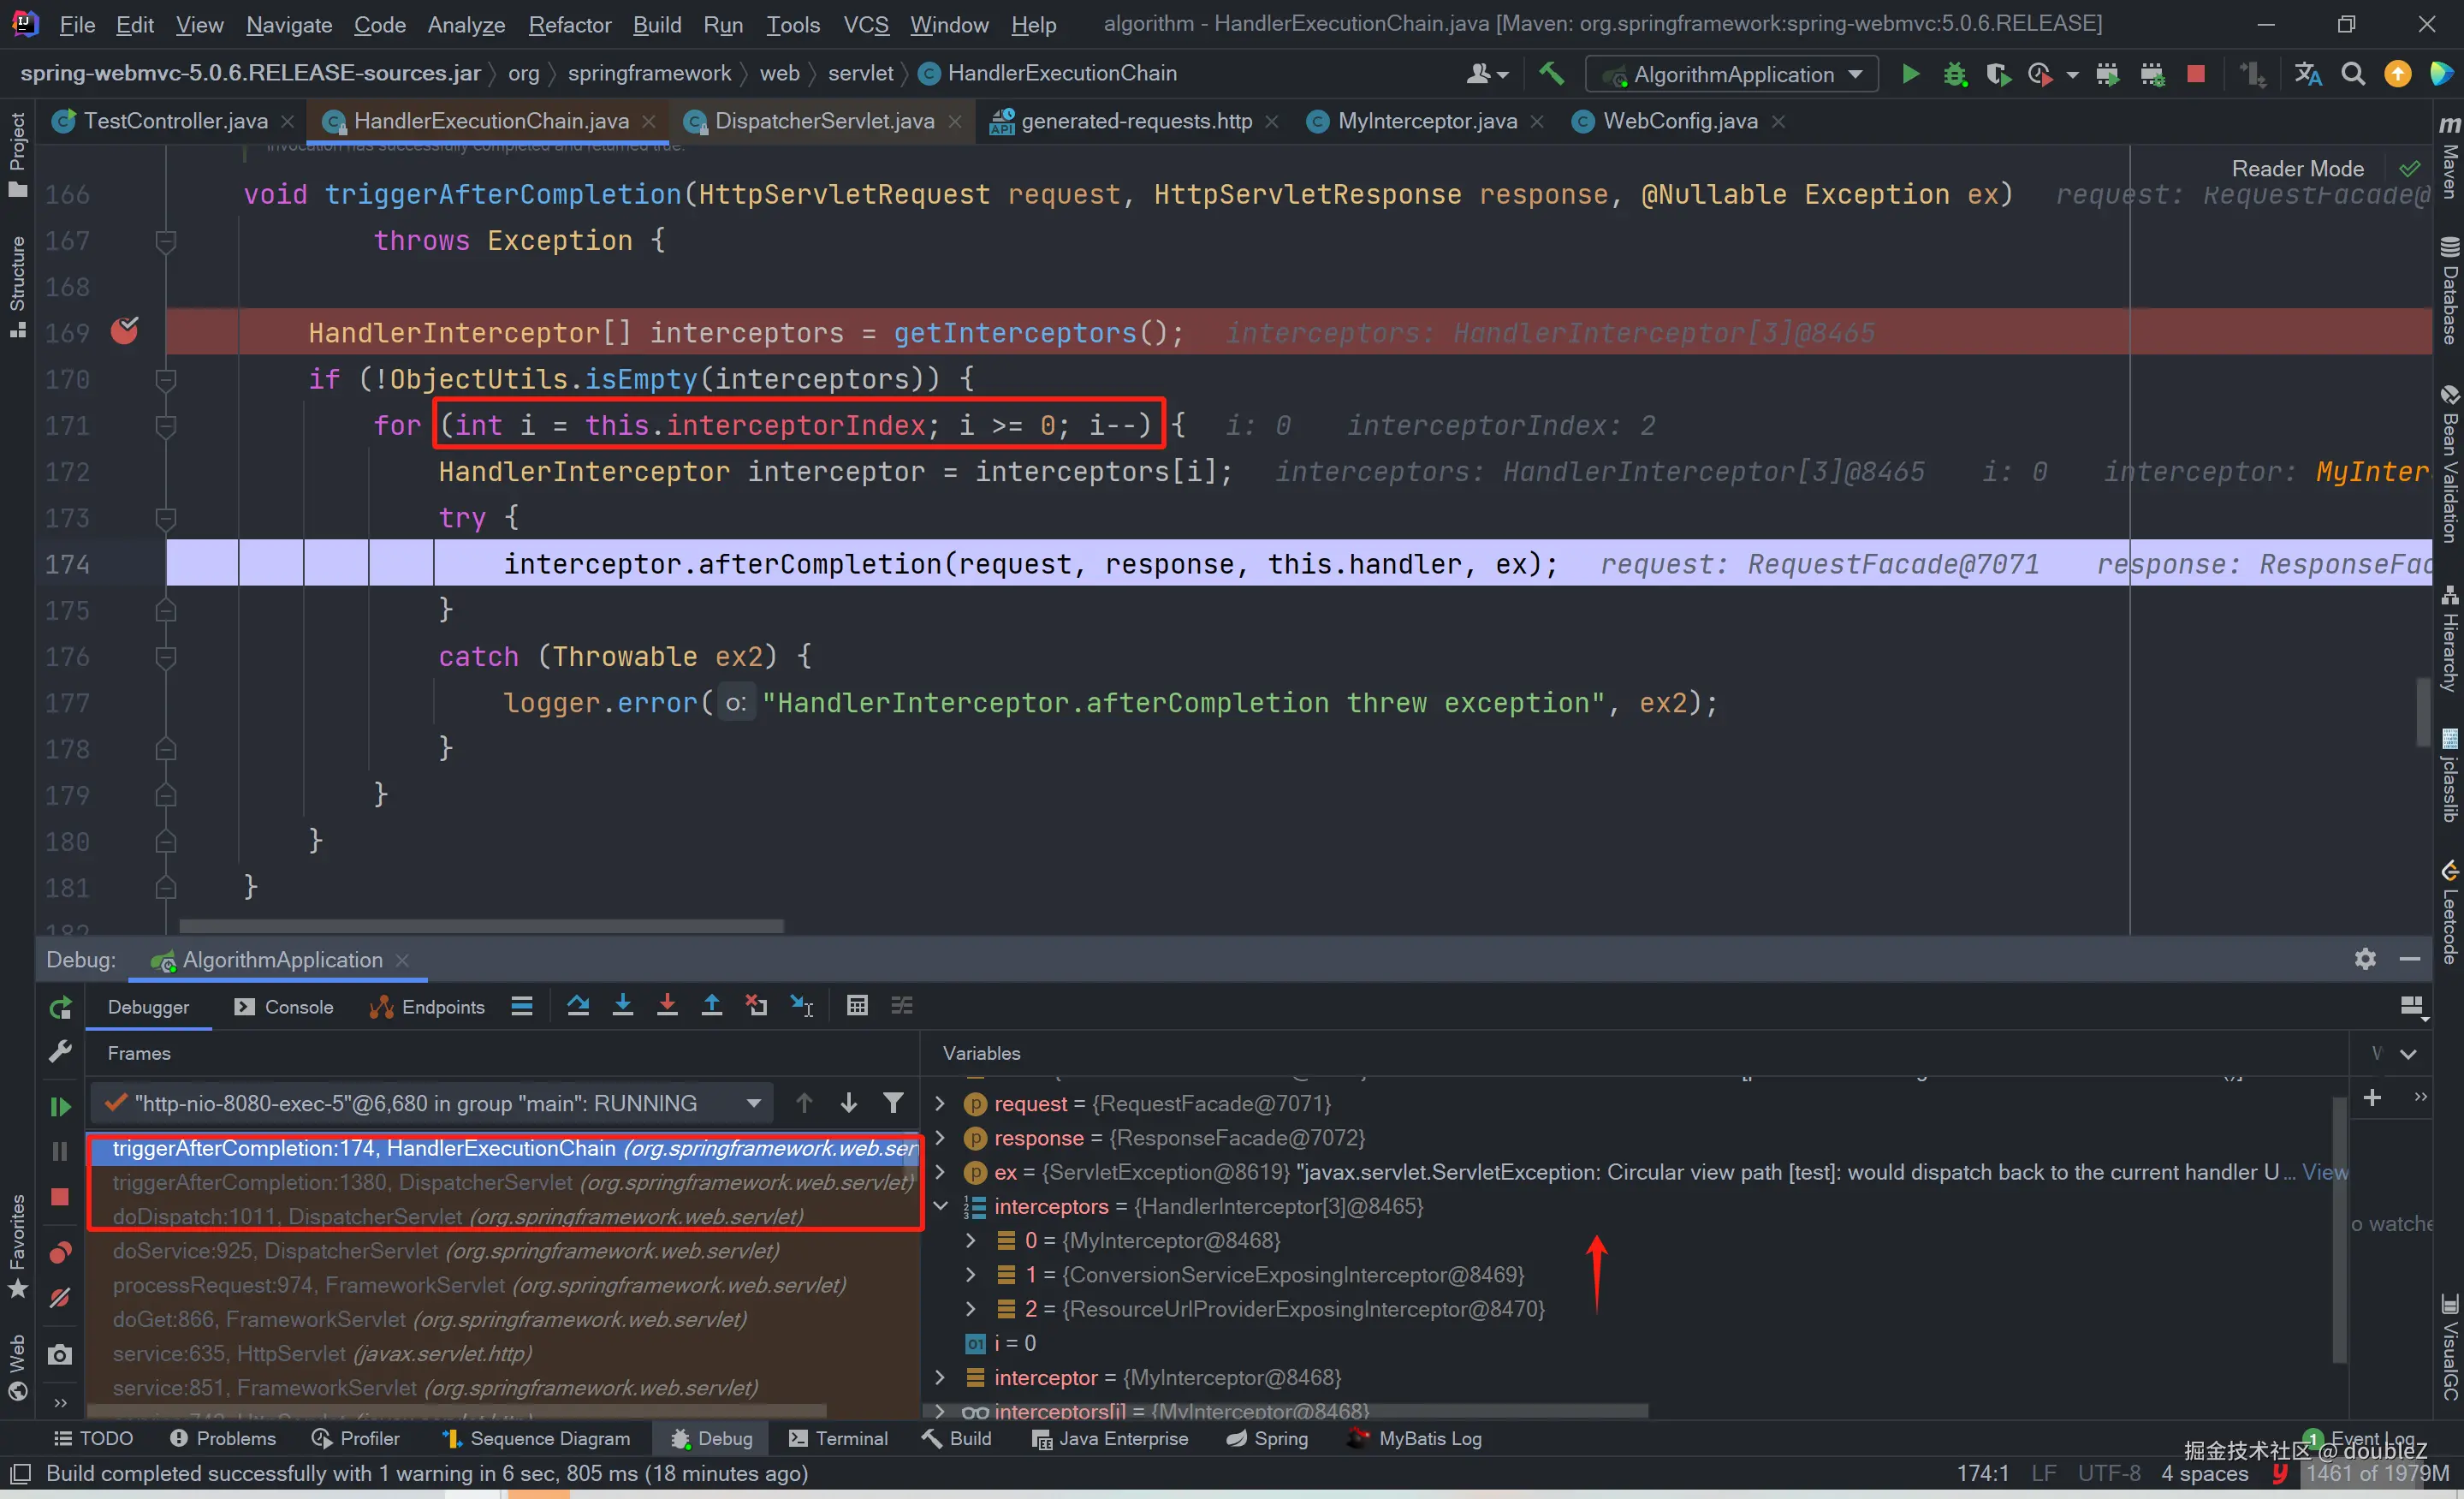Click the Step Out debugger icon
This screenshot has width=2464, height=1499.
click(711, 1005)
